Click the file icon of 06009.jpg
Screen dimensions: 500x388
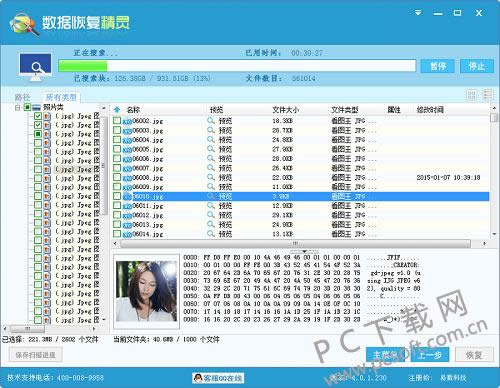point(127,188)
